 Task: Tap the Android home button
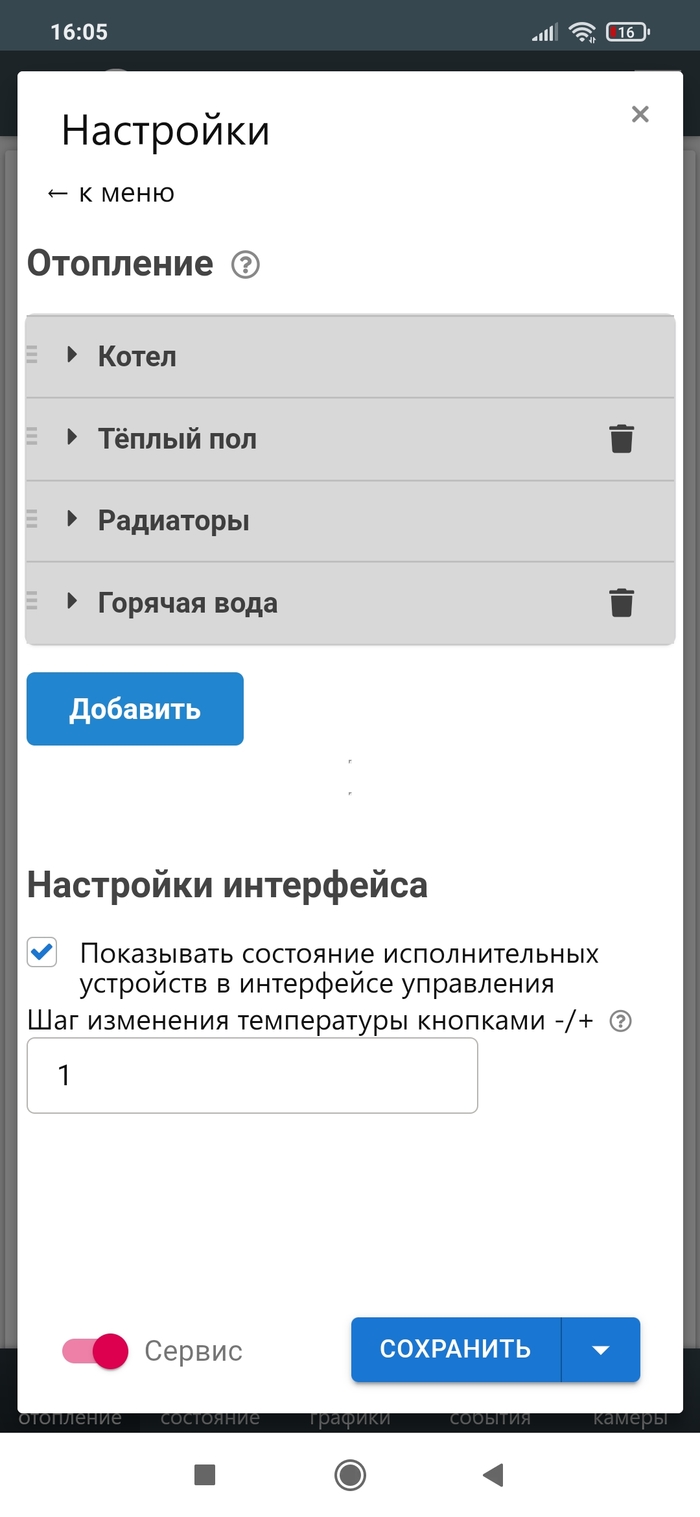click(x=350, y=1474)
